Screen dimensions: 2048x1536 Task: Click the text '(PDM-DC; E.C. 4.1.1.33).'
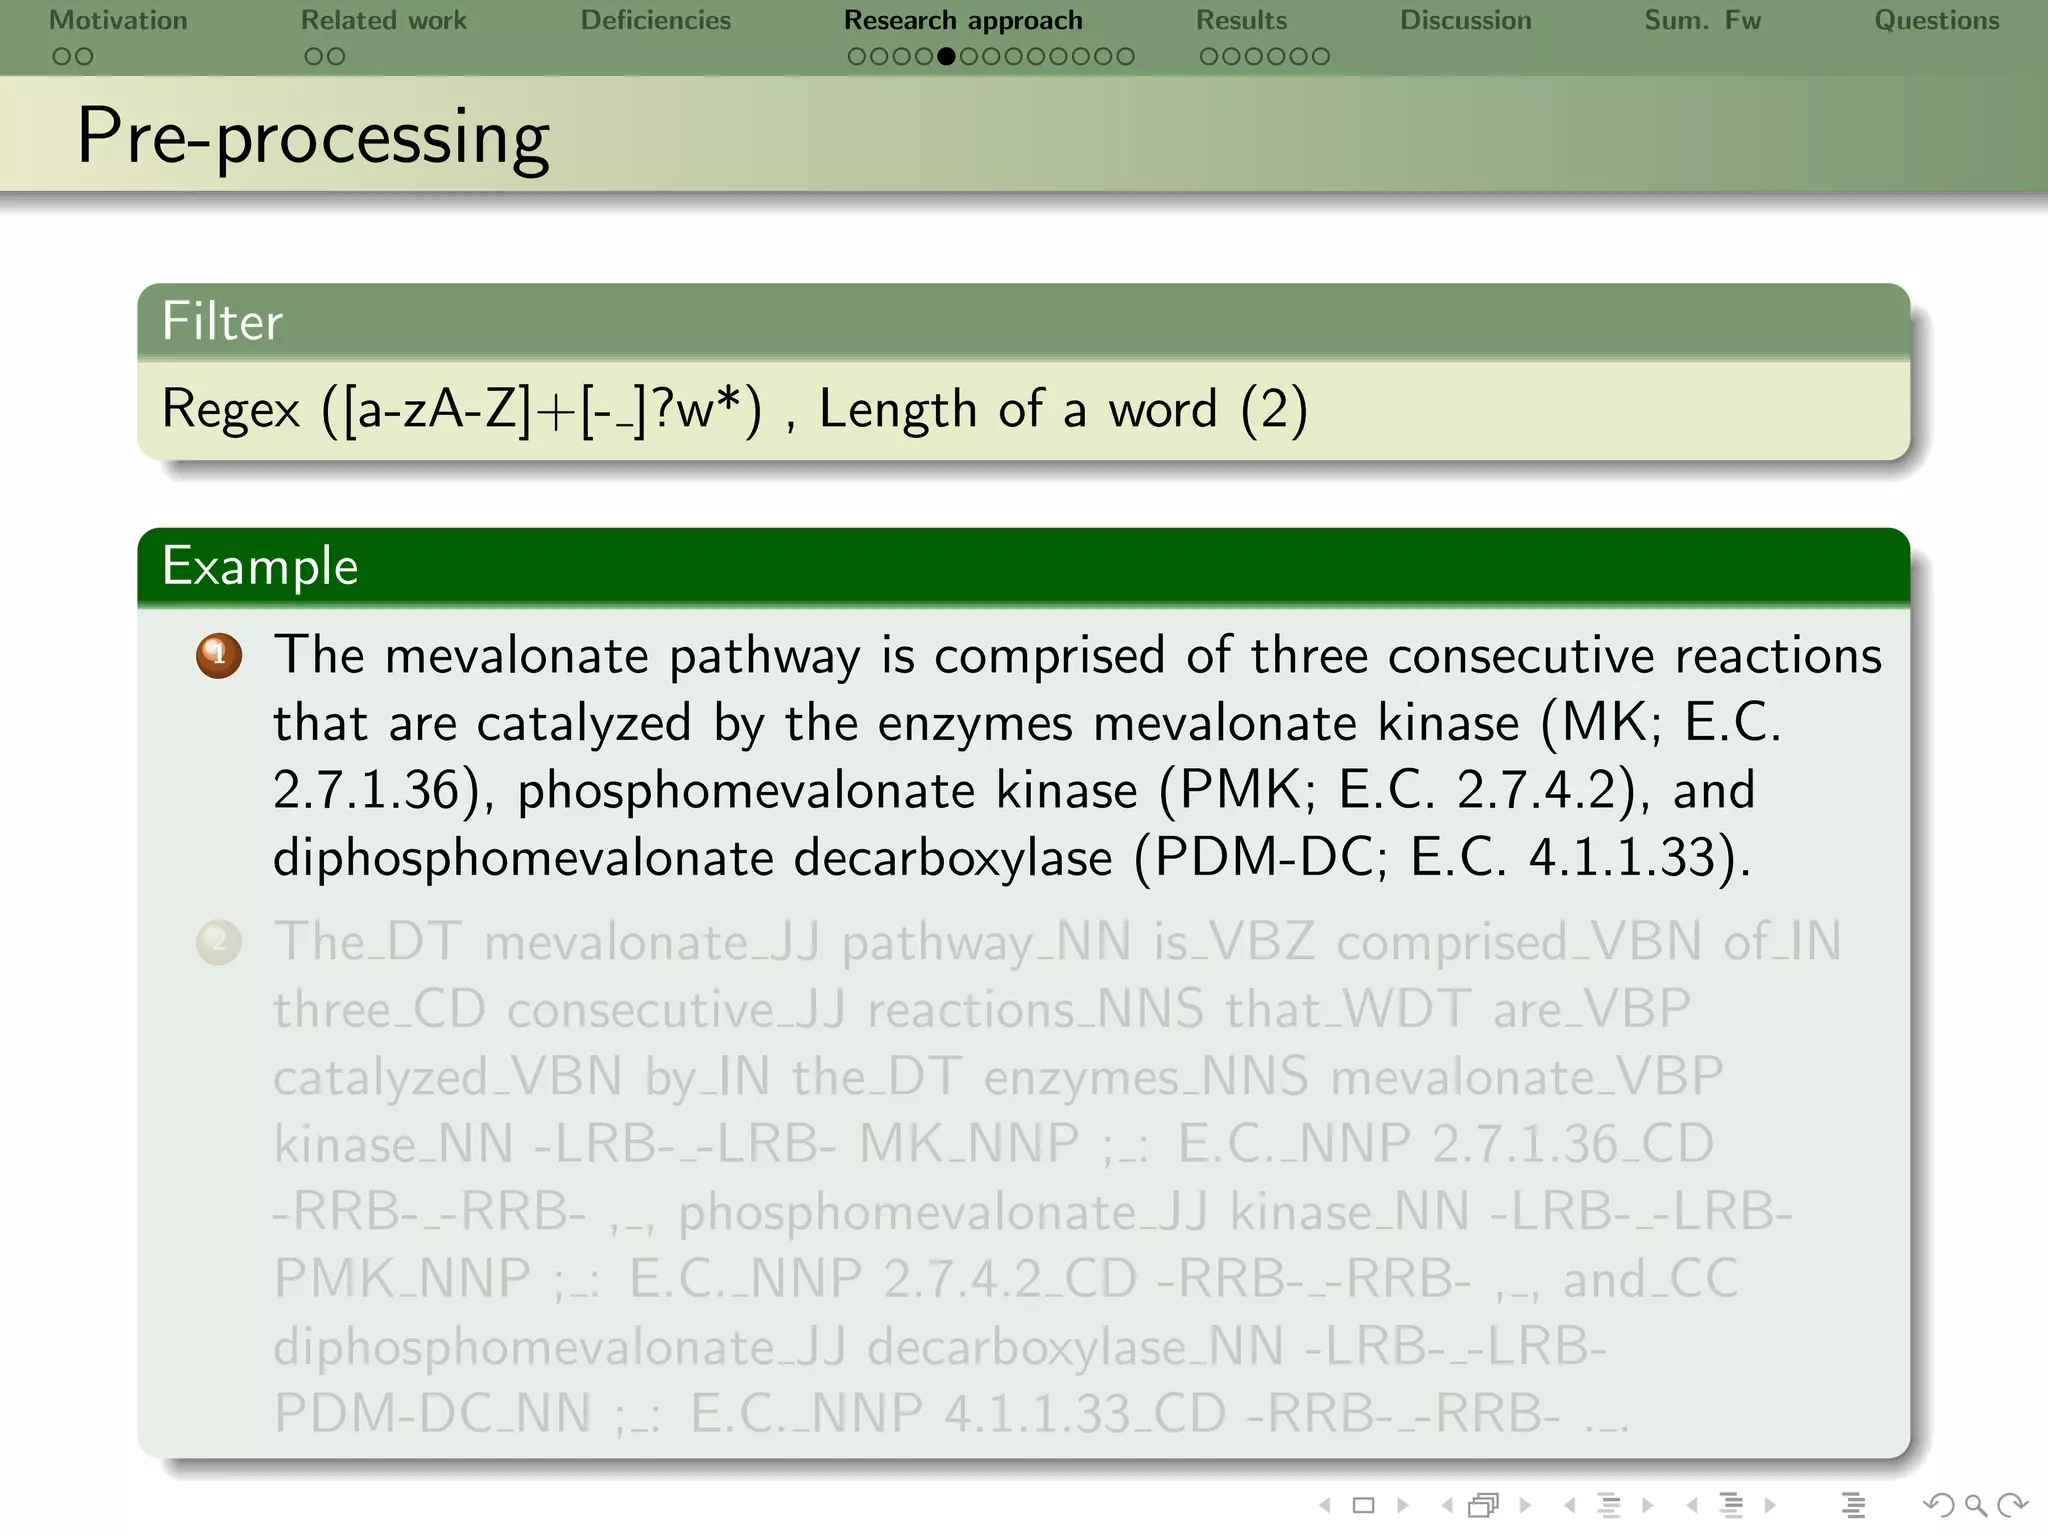[x=1442, y=858]
